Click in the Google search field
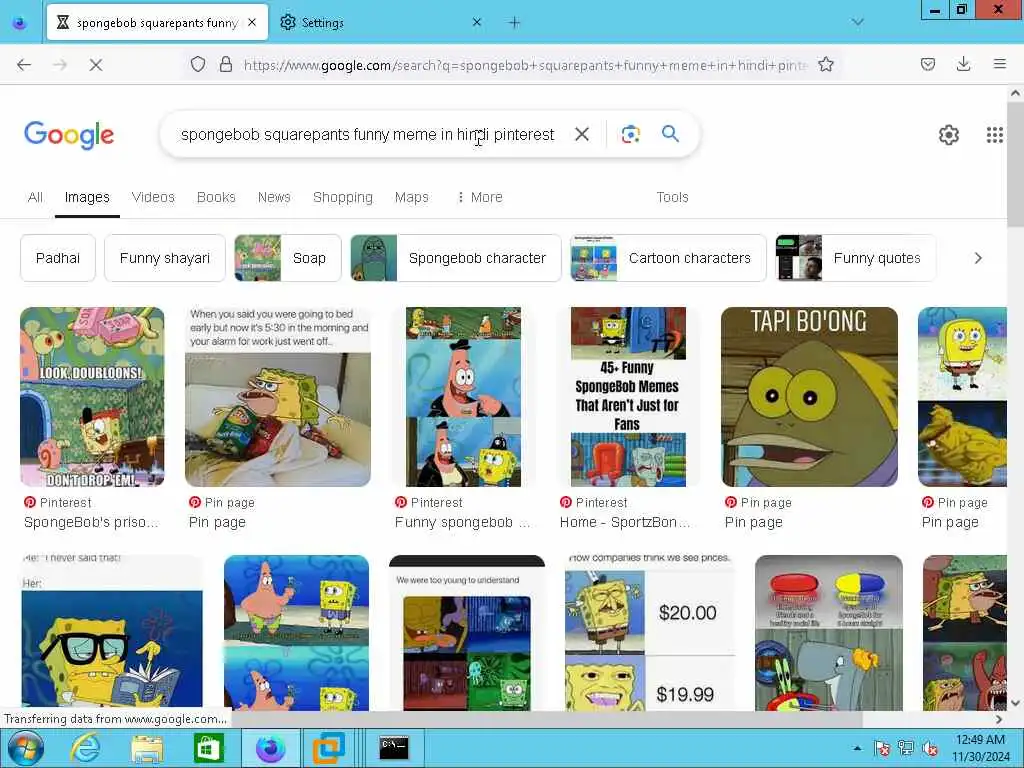Screen dimensions: 1024x768 click(367, 135)
